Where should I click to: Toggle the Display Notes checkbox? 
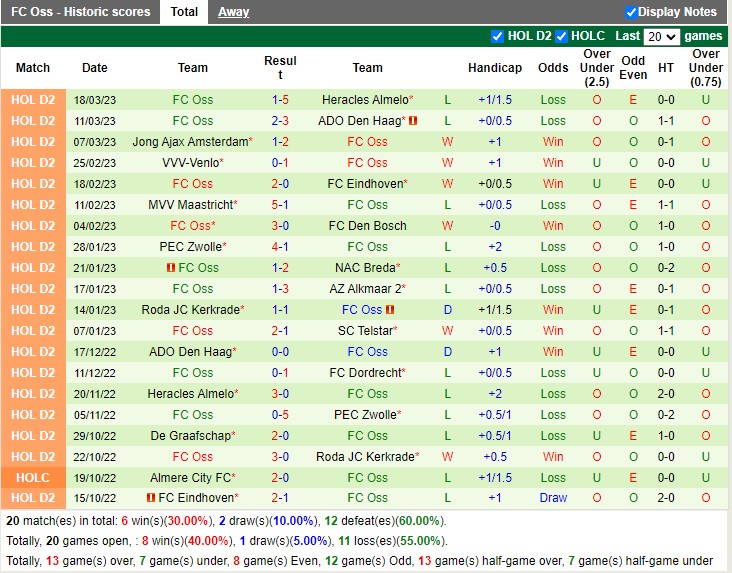631,12
